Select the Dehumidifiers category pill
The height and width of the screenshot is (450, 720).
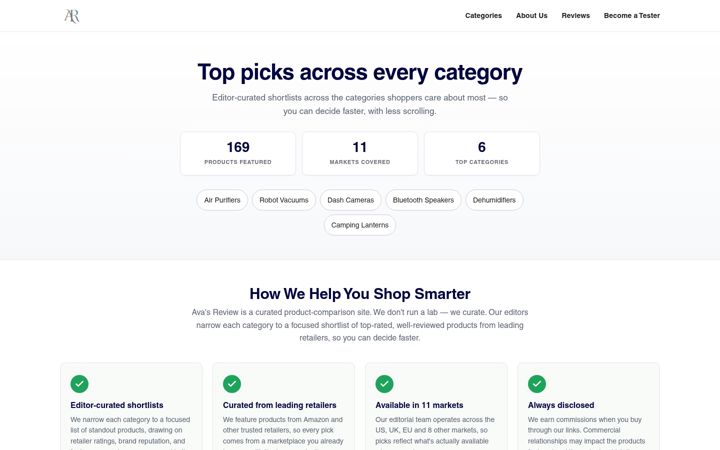coord(494,200)
